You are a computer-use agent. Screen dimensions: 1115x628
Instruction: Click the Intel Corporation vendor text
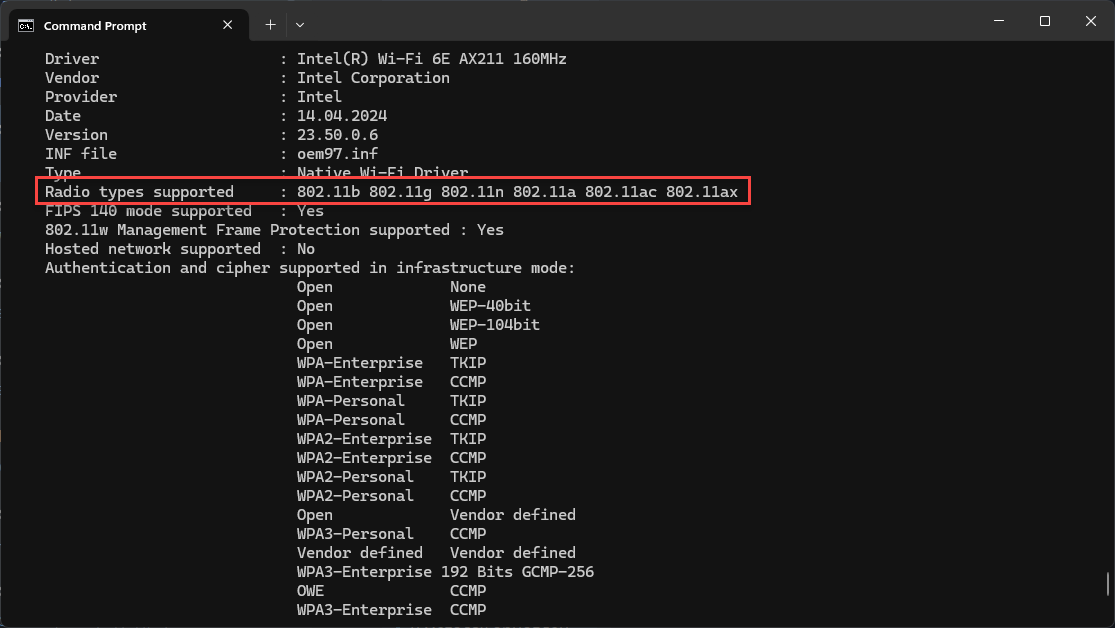[373, 78]
